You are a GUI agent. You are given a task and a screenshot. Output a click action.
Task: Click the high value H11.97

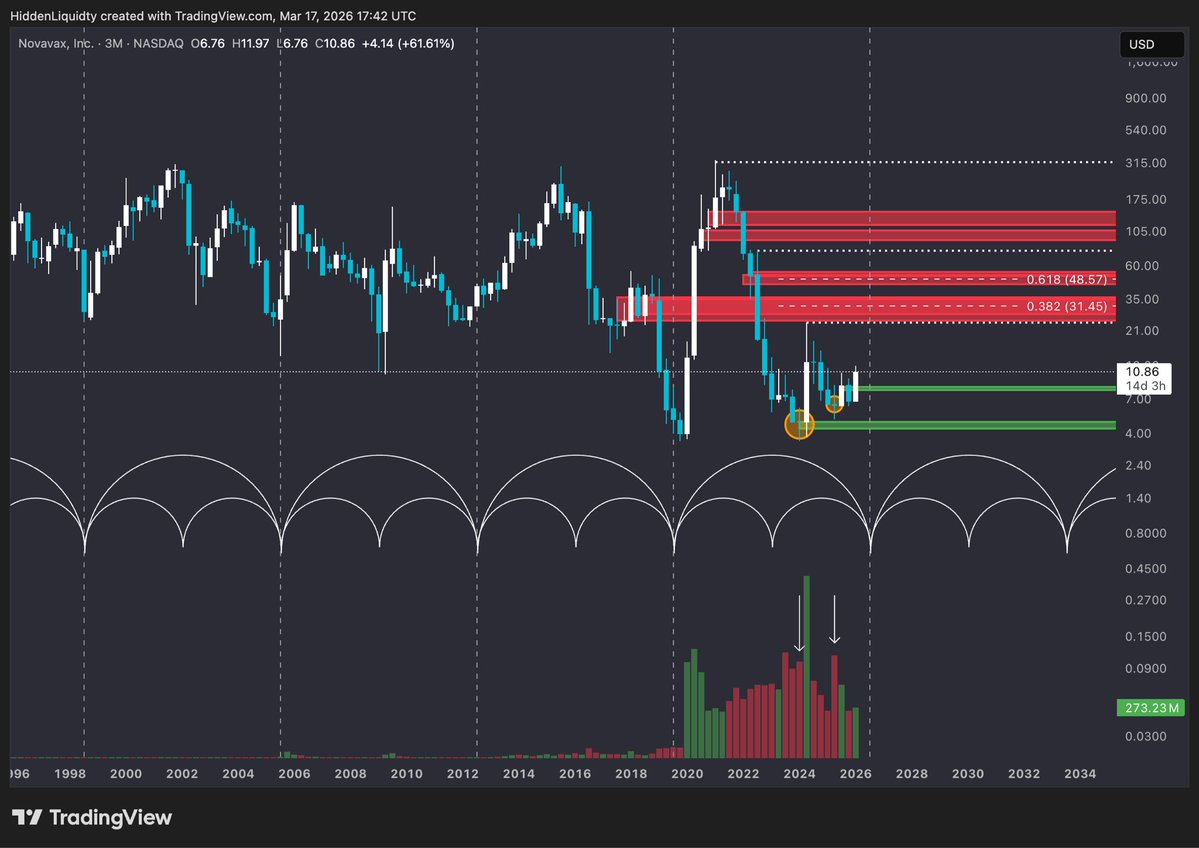tap(250, 44)
